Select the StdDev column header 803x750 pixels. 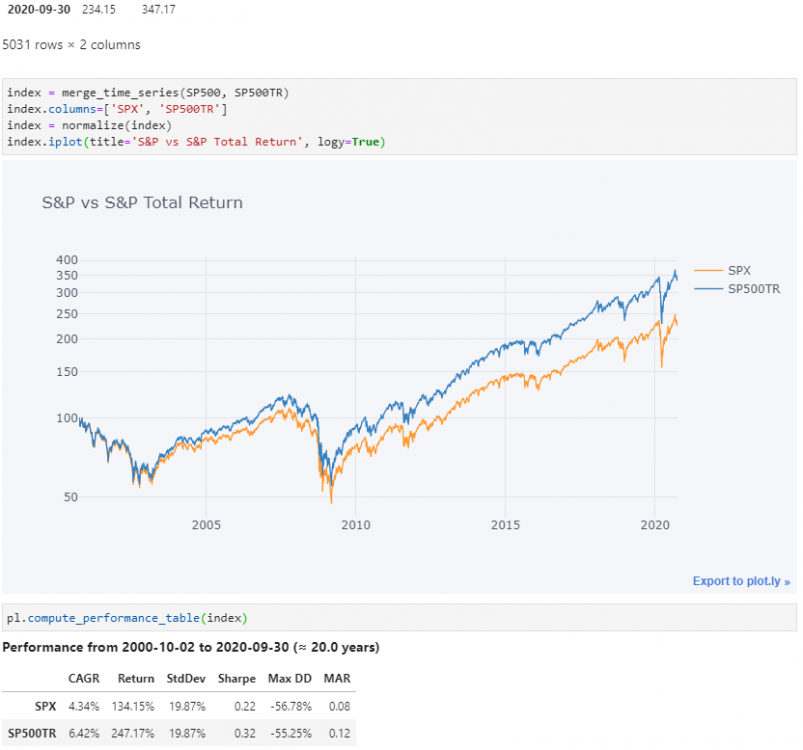point(186,678)
